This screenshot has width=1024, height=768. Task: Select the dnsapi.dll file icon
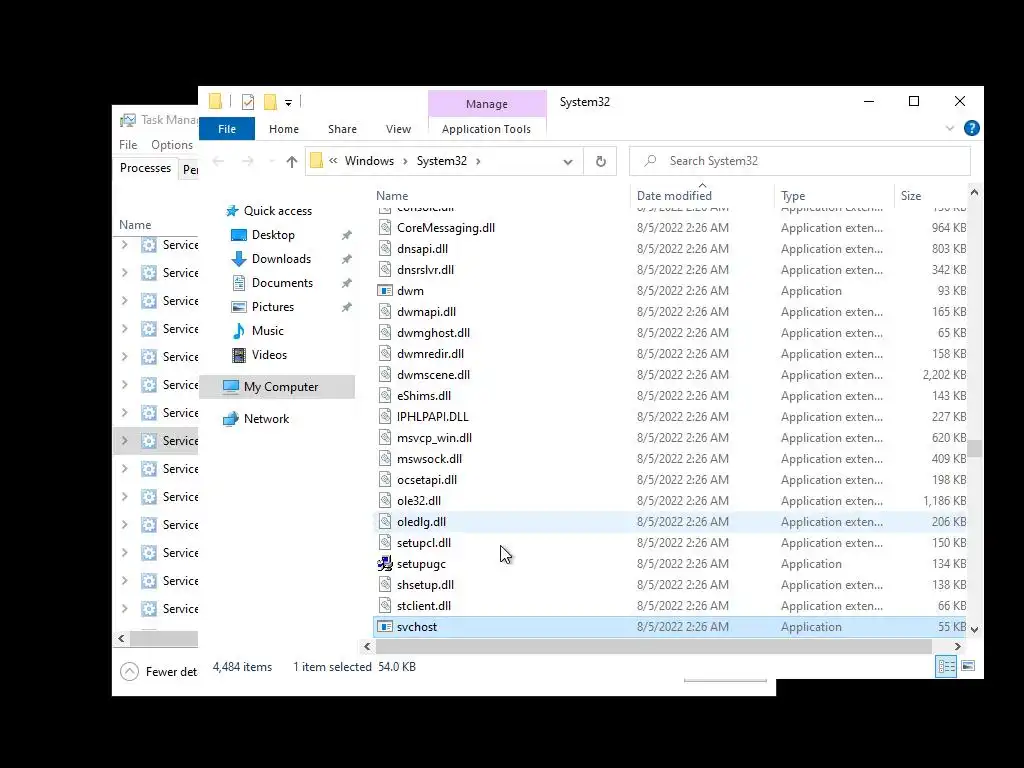(x=385, y=249)
